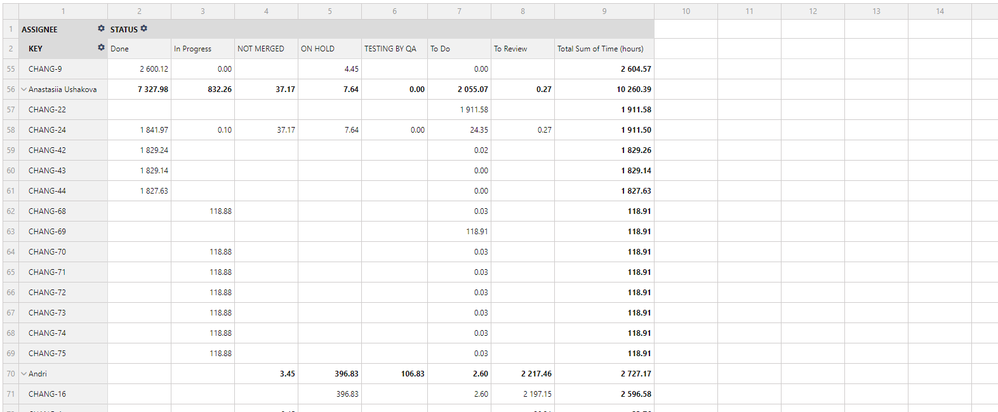
Task: Select the CHANG-74 row key
Action: (47, 333)
